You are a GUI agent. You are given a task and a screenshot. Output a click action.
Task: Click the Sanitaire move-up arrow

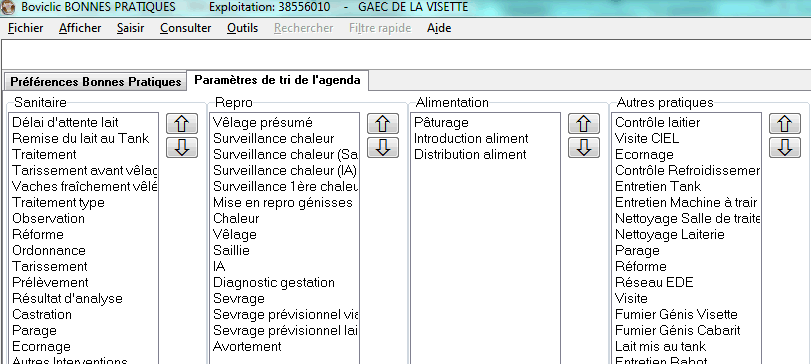(182, 124)
